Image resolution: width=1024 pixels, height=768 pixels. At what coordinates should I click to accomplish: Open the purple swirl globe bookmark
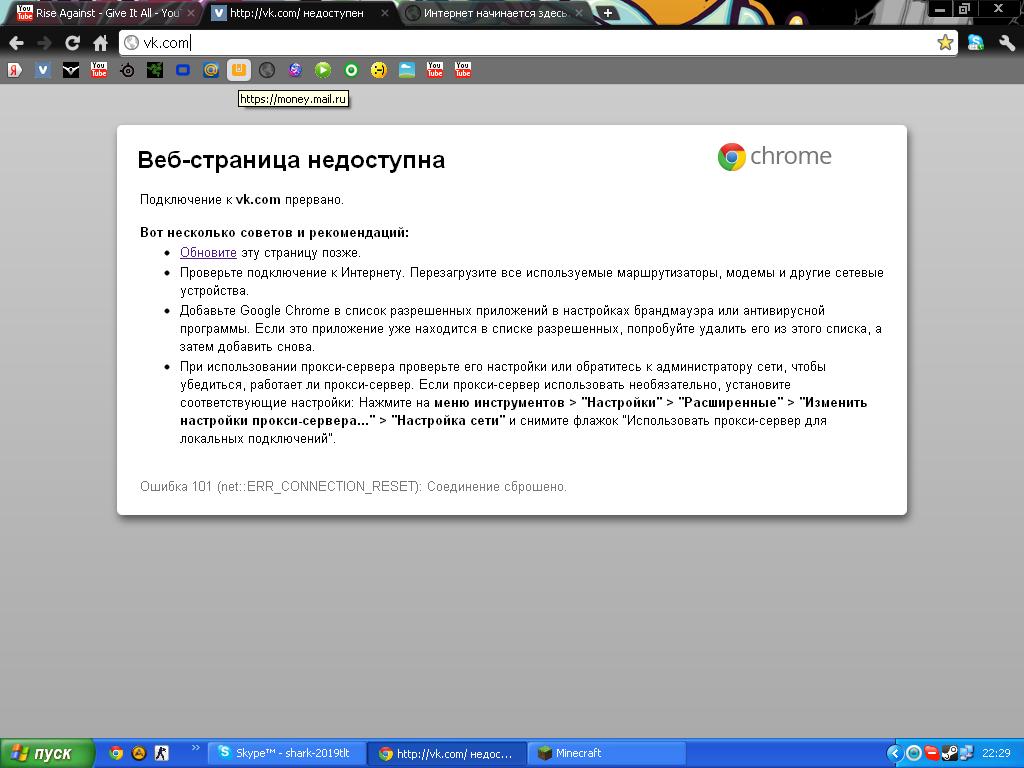pyautogui.click(x=295, y=70)
